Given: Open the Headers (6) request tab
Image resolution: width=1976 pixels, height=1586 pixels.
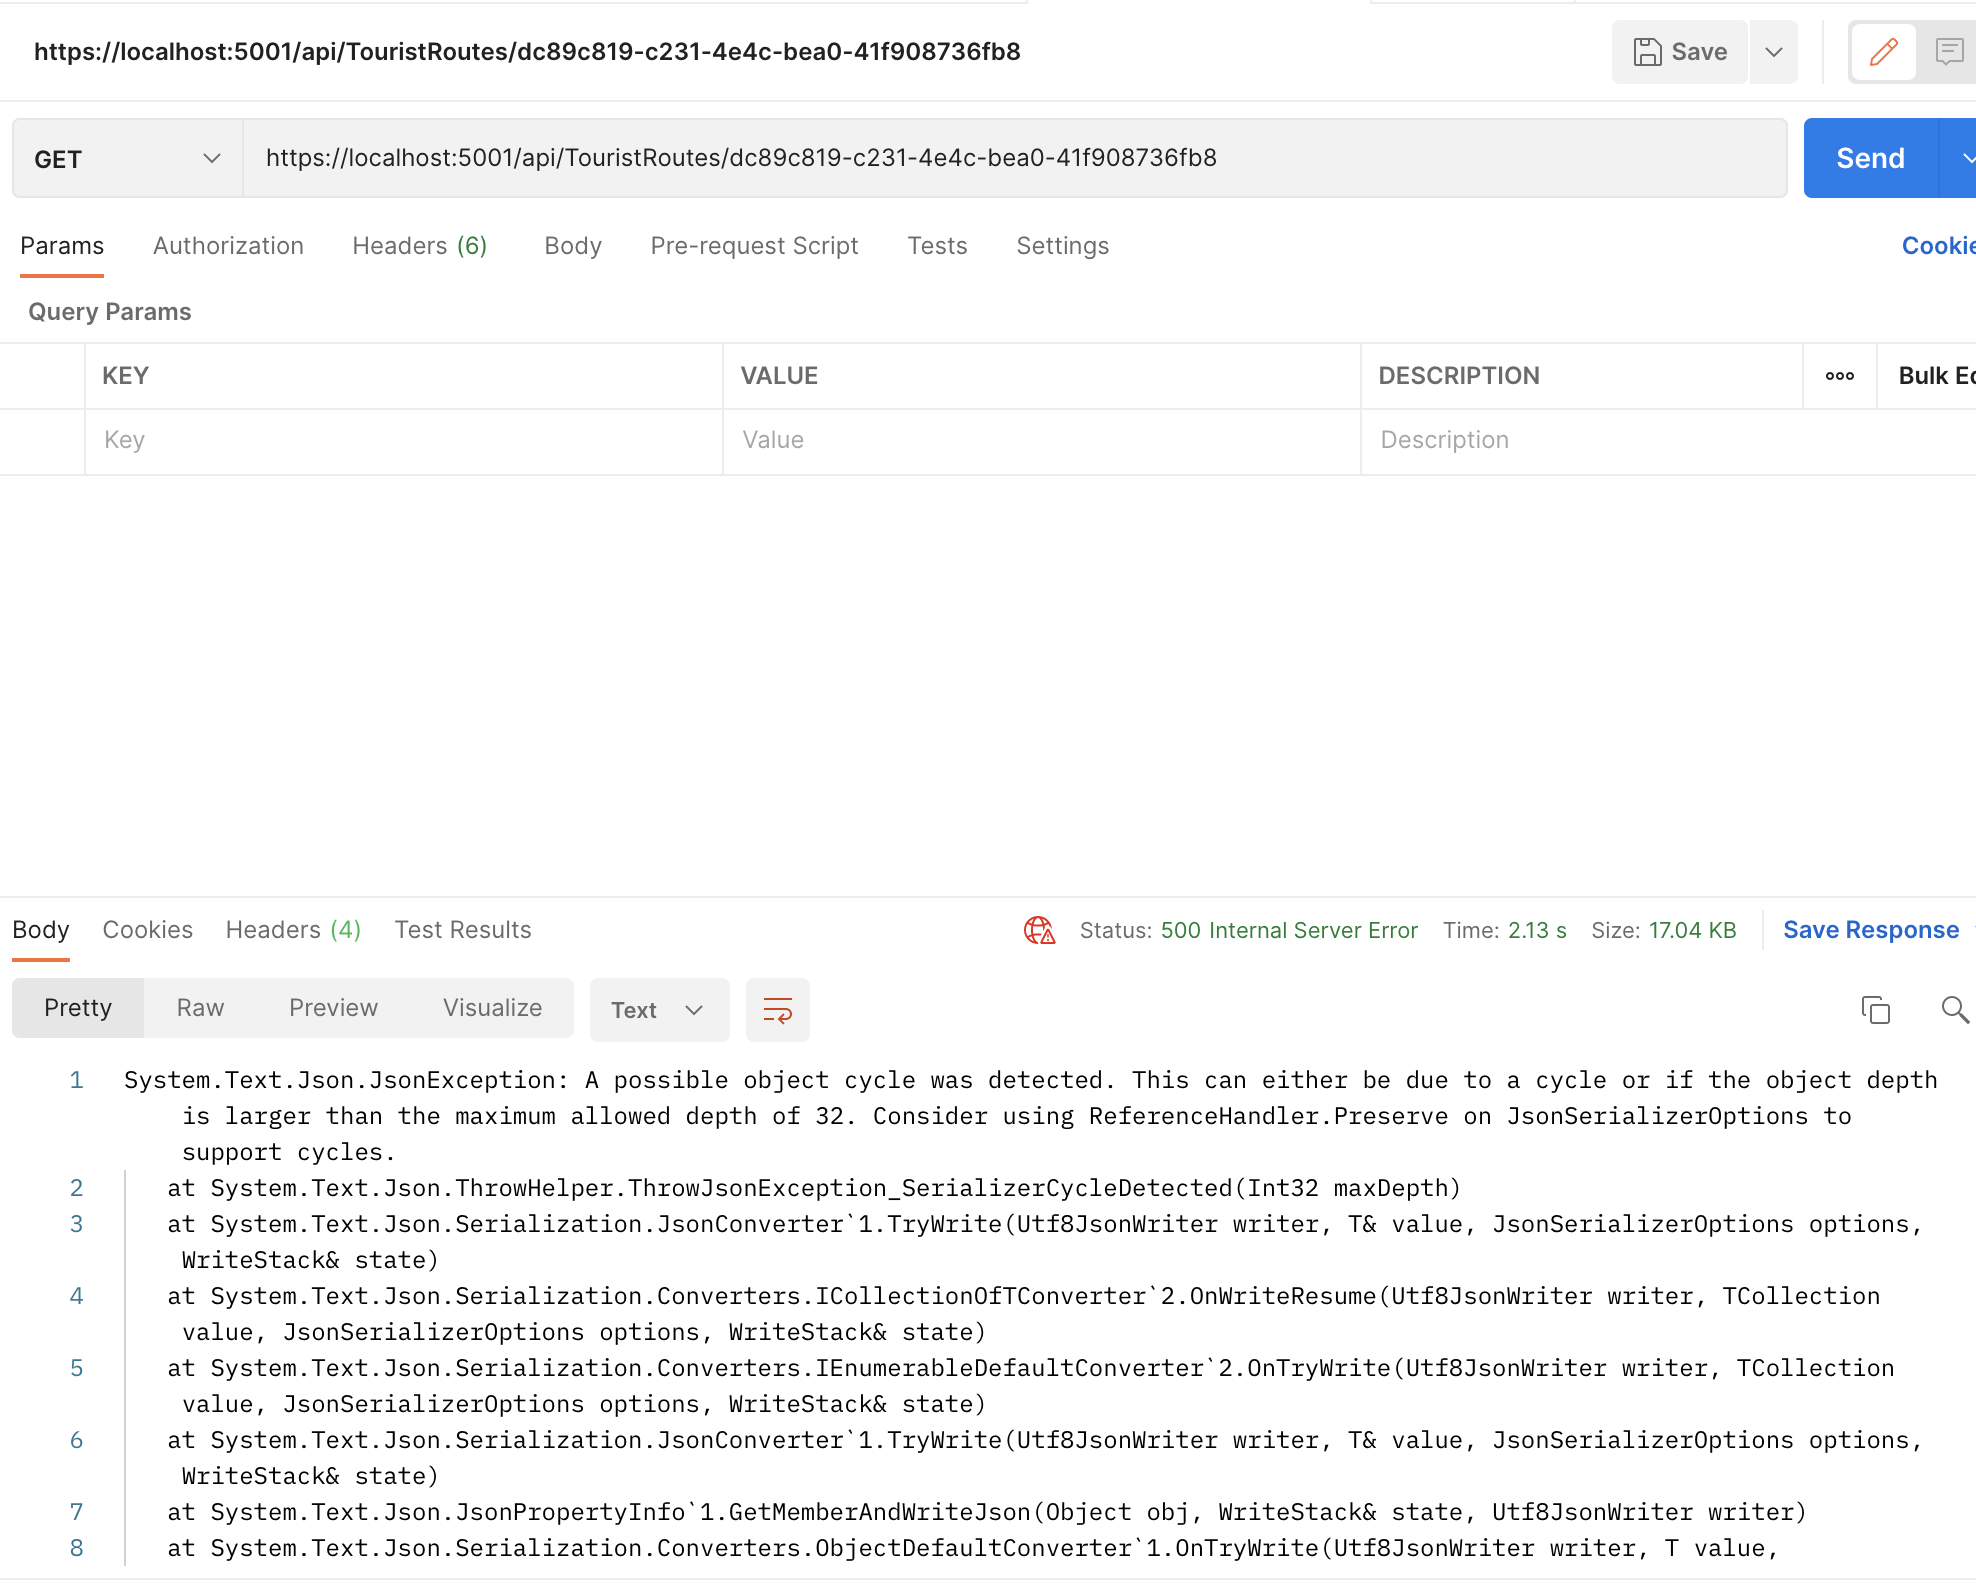Looking at the screenshot, I should point(419,246).
